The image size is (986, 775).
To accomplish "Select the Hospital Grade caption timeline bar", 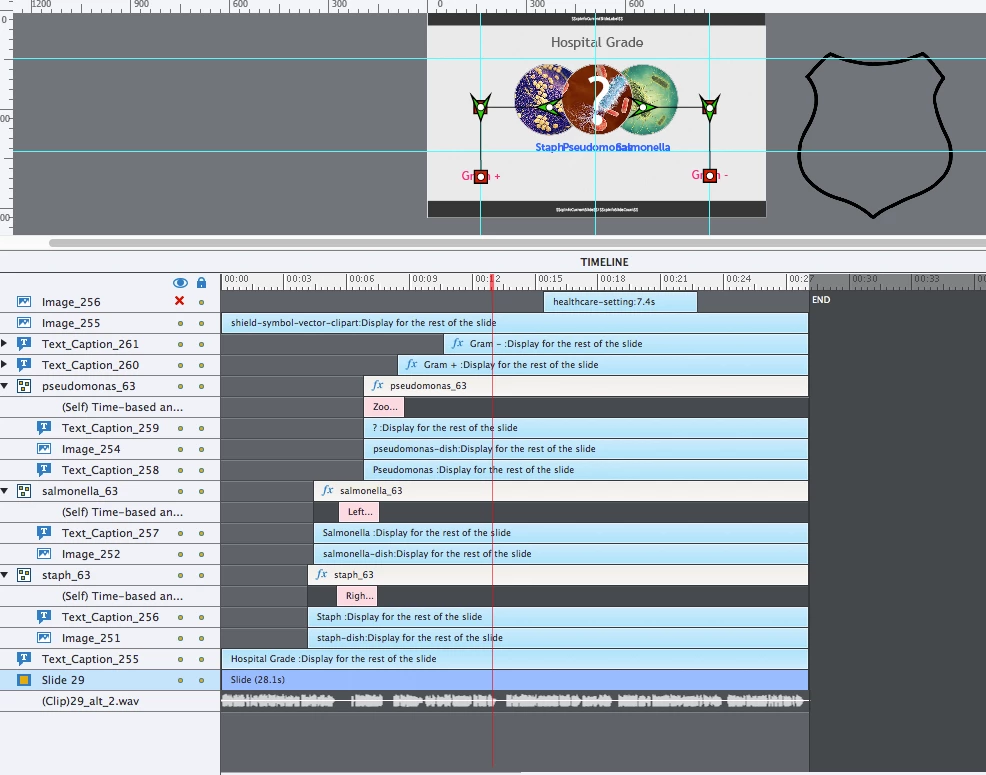I will [x=514, y=659].
